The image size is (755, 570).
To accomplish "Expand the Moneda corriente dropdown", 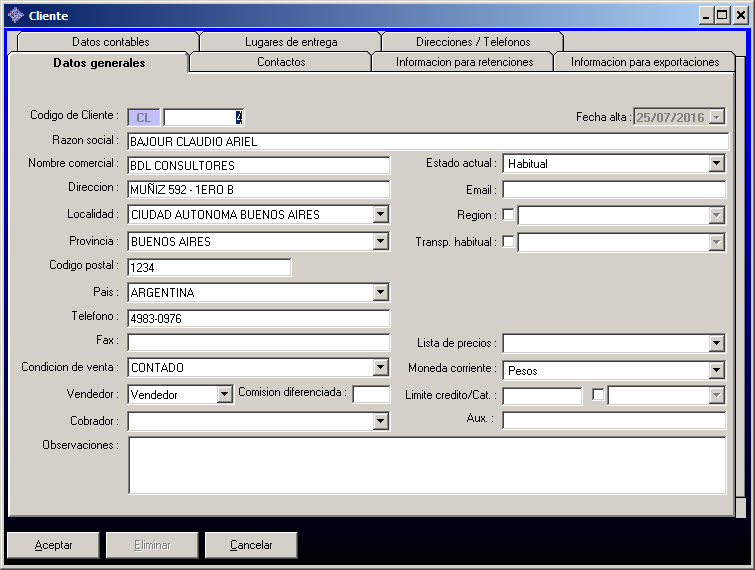I will 716,370.
